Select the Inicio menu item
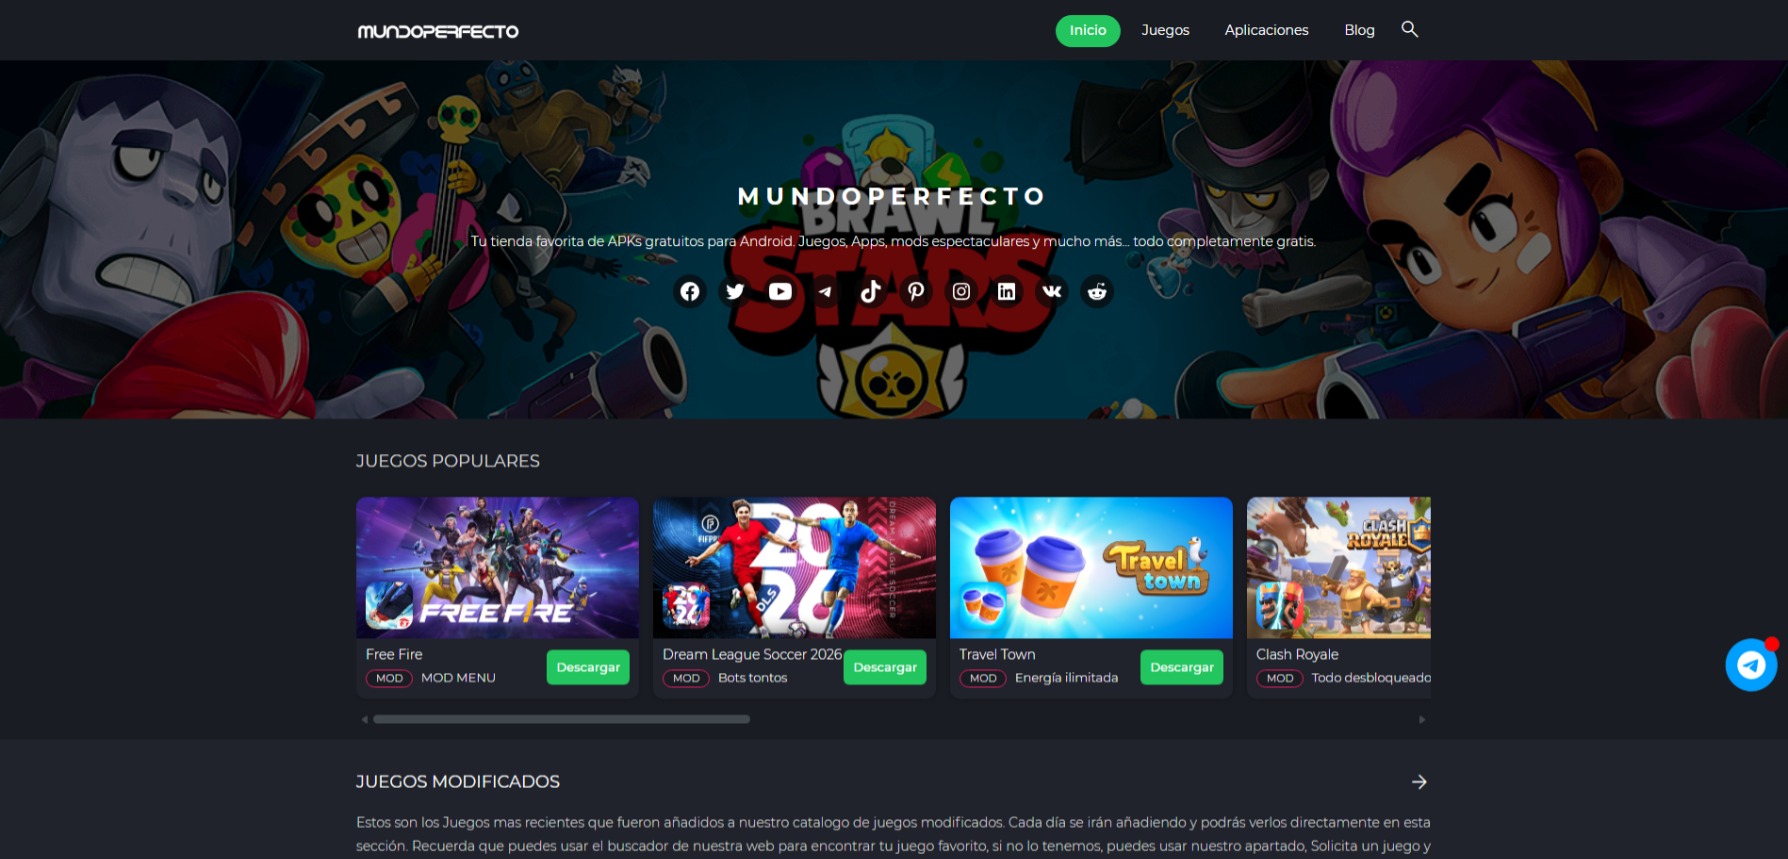Viewport: 1788px width, 859px height. pos(1088,30)
